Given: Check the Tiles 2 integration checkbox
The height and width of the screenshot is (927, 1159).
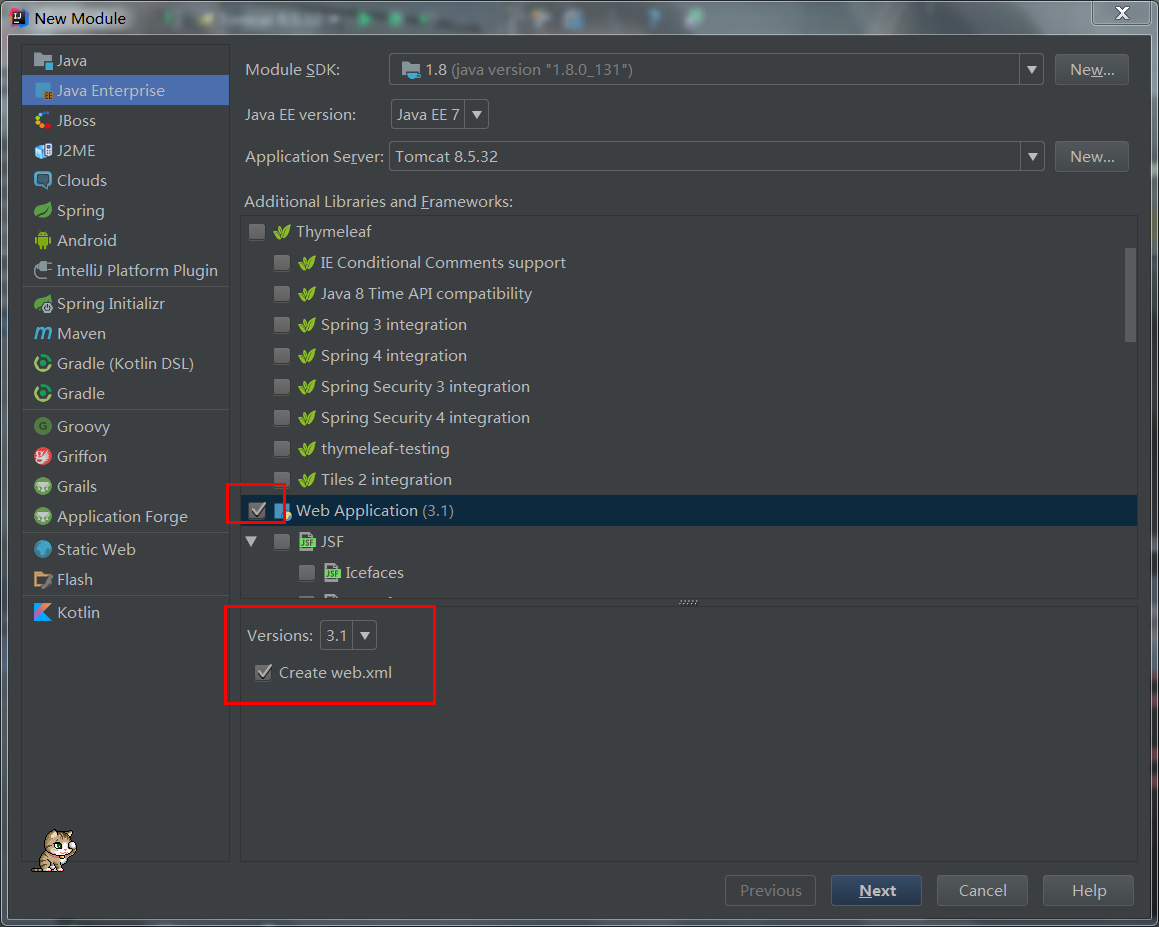Looking at the screenshot, I should tap(282, 479).
